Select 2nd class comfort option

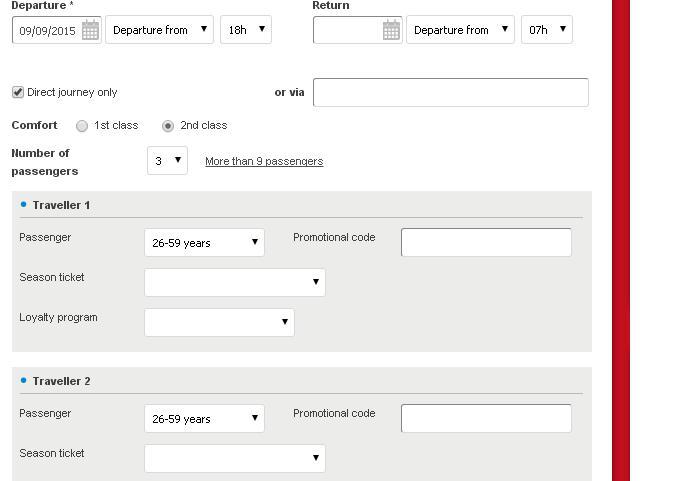click(x=168, y=126)
